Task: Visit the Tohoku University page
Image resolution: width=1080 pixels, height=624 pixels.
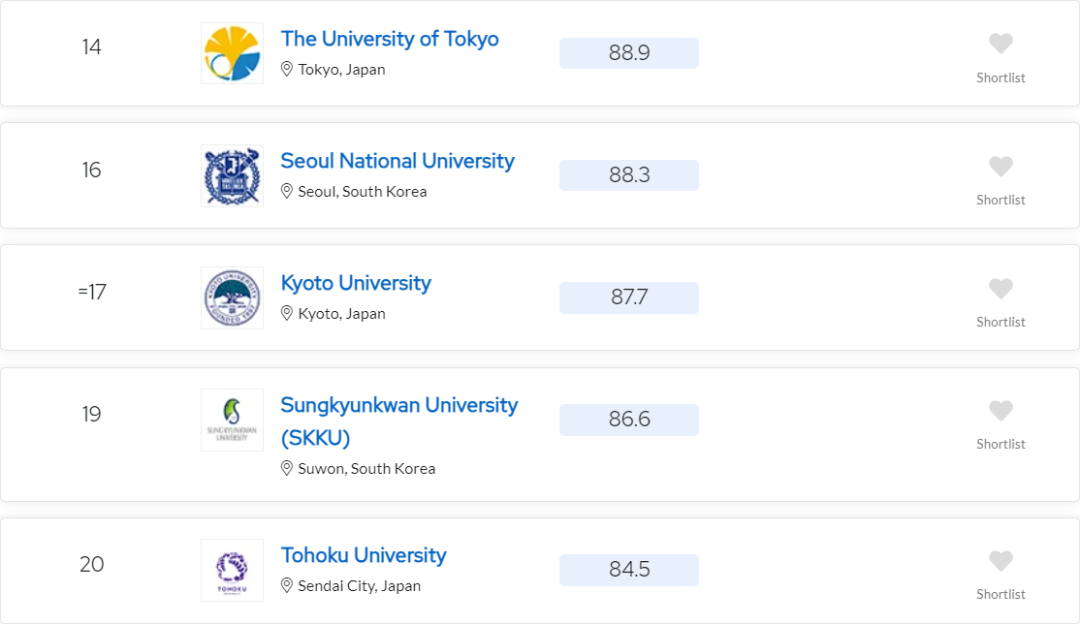Action: [363, 555]
